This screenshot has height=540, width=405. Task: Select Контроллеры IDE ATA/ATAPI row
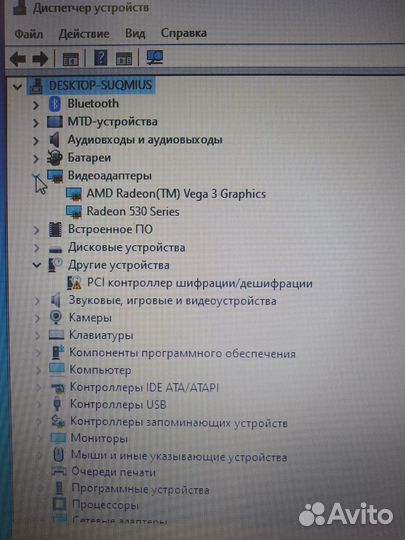click(144, 388)
